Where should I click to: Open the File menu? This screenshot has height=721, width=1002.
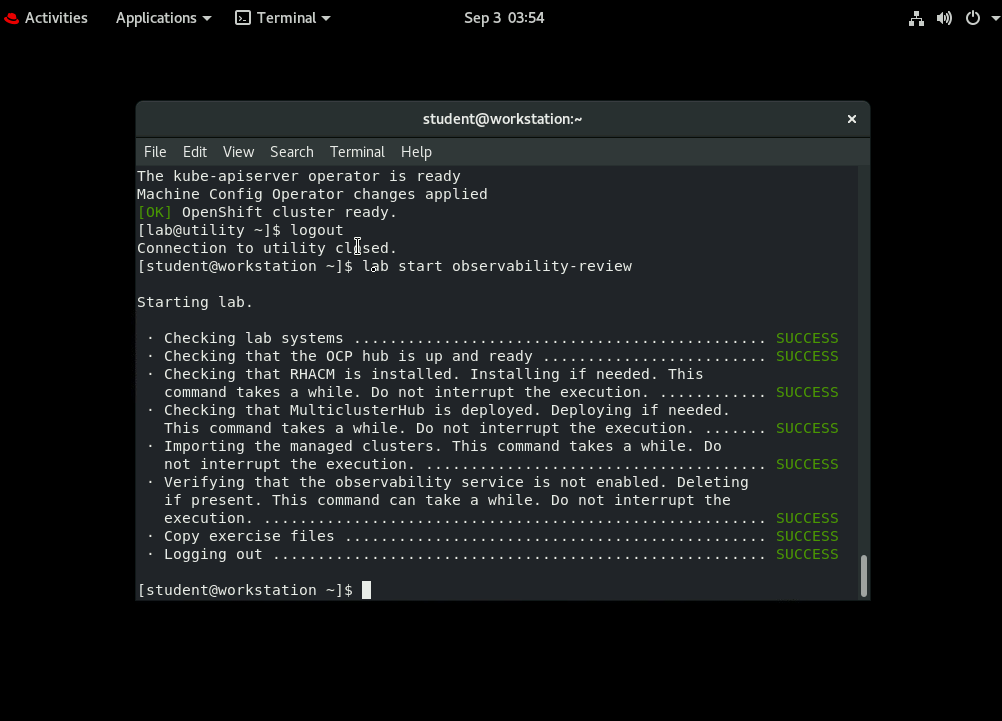[x=155, y=152]
